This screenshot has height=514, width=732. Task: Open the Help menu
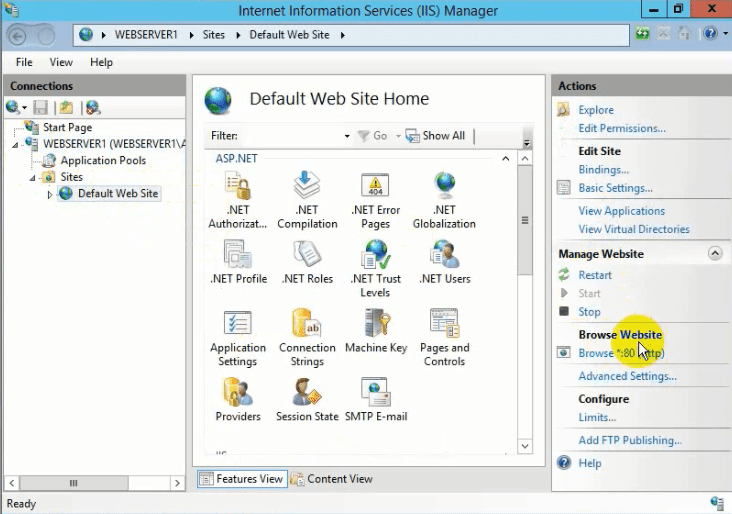click(101, 62)
